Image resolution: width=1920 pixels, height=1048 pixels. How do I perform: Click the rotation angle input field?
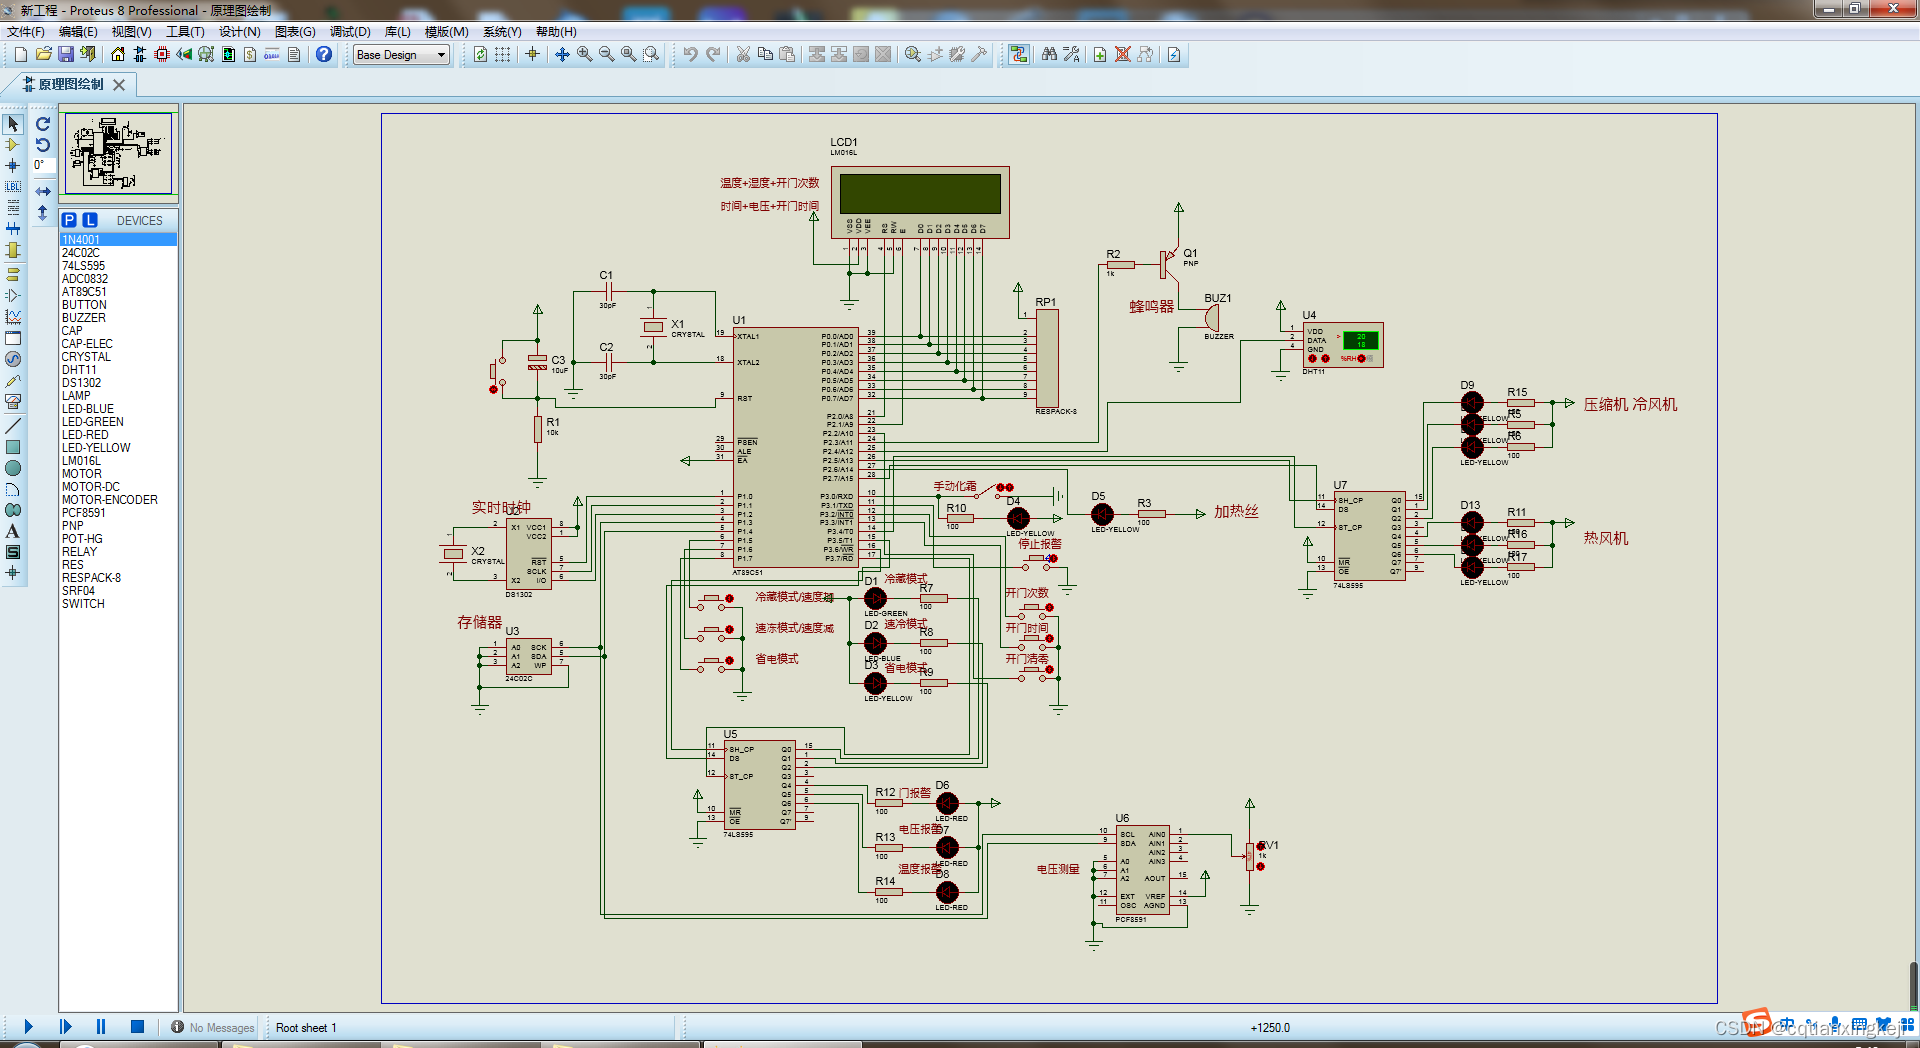(42, 166)
